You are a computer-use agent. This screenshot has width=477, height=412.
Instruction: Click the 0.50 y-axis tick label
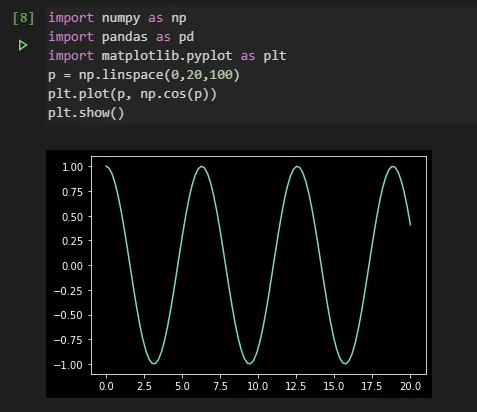(x=73, y=217)
